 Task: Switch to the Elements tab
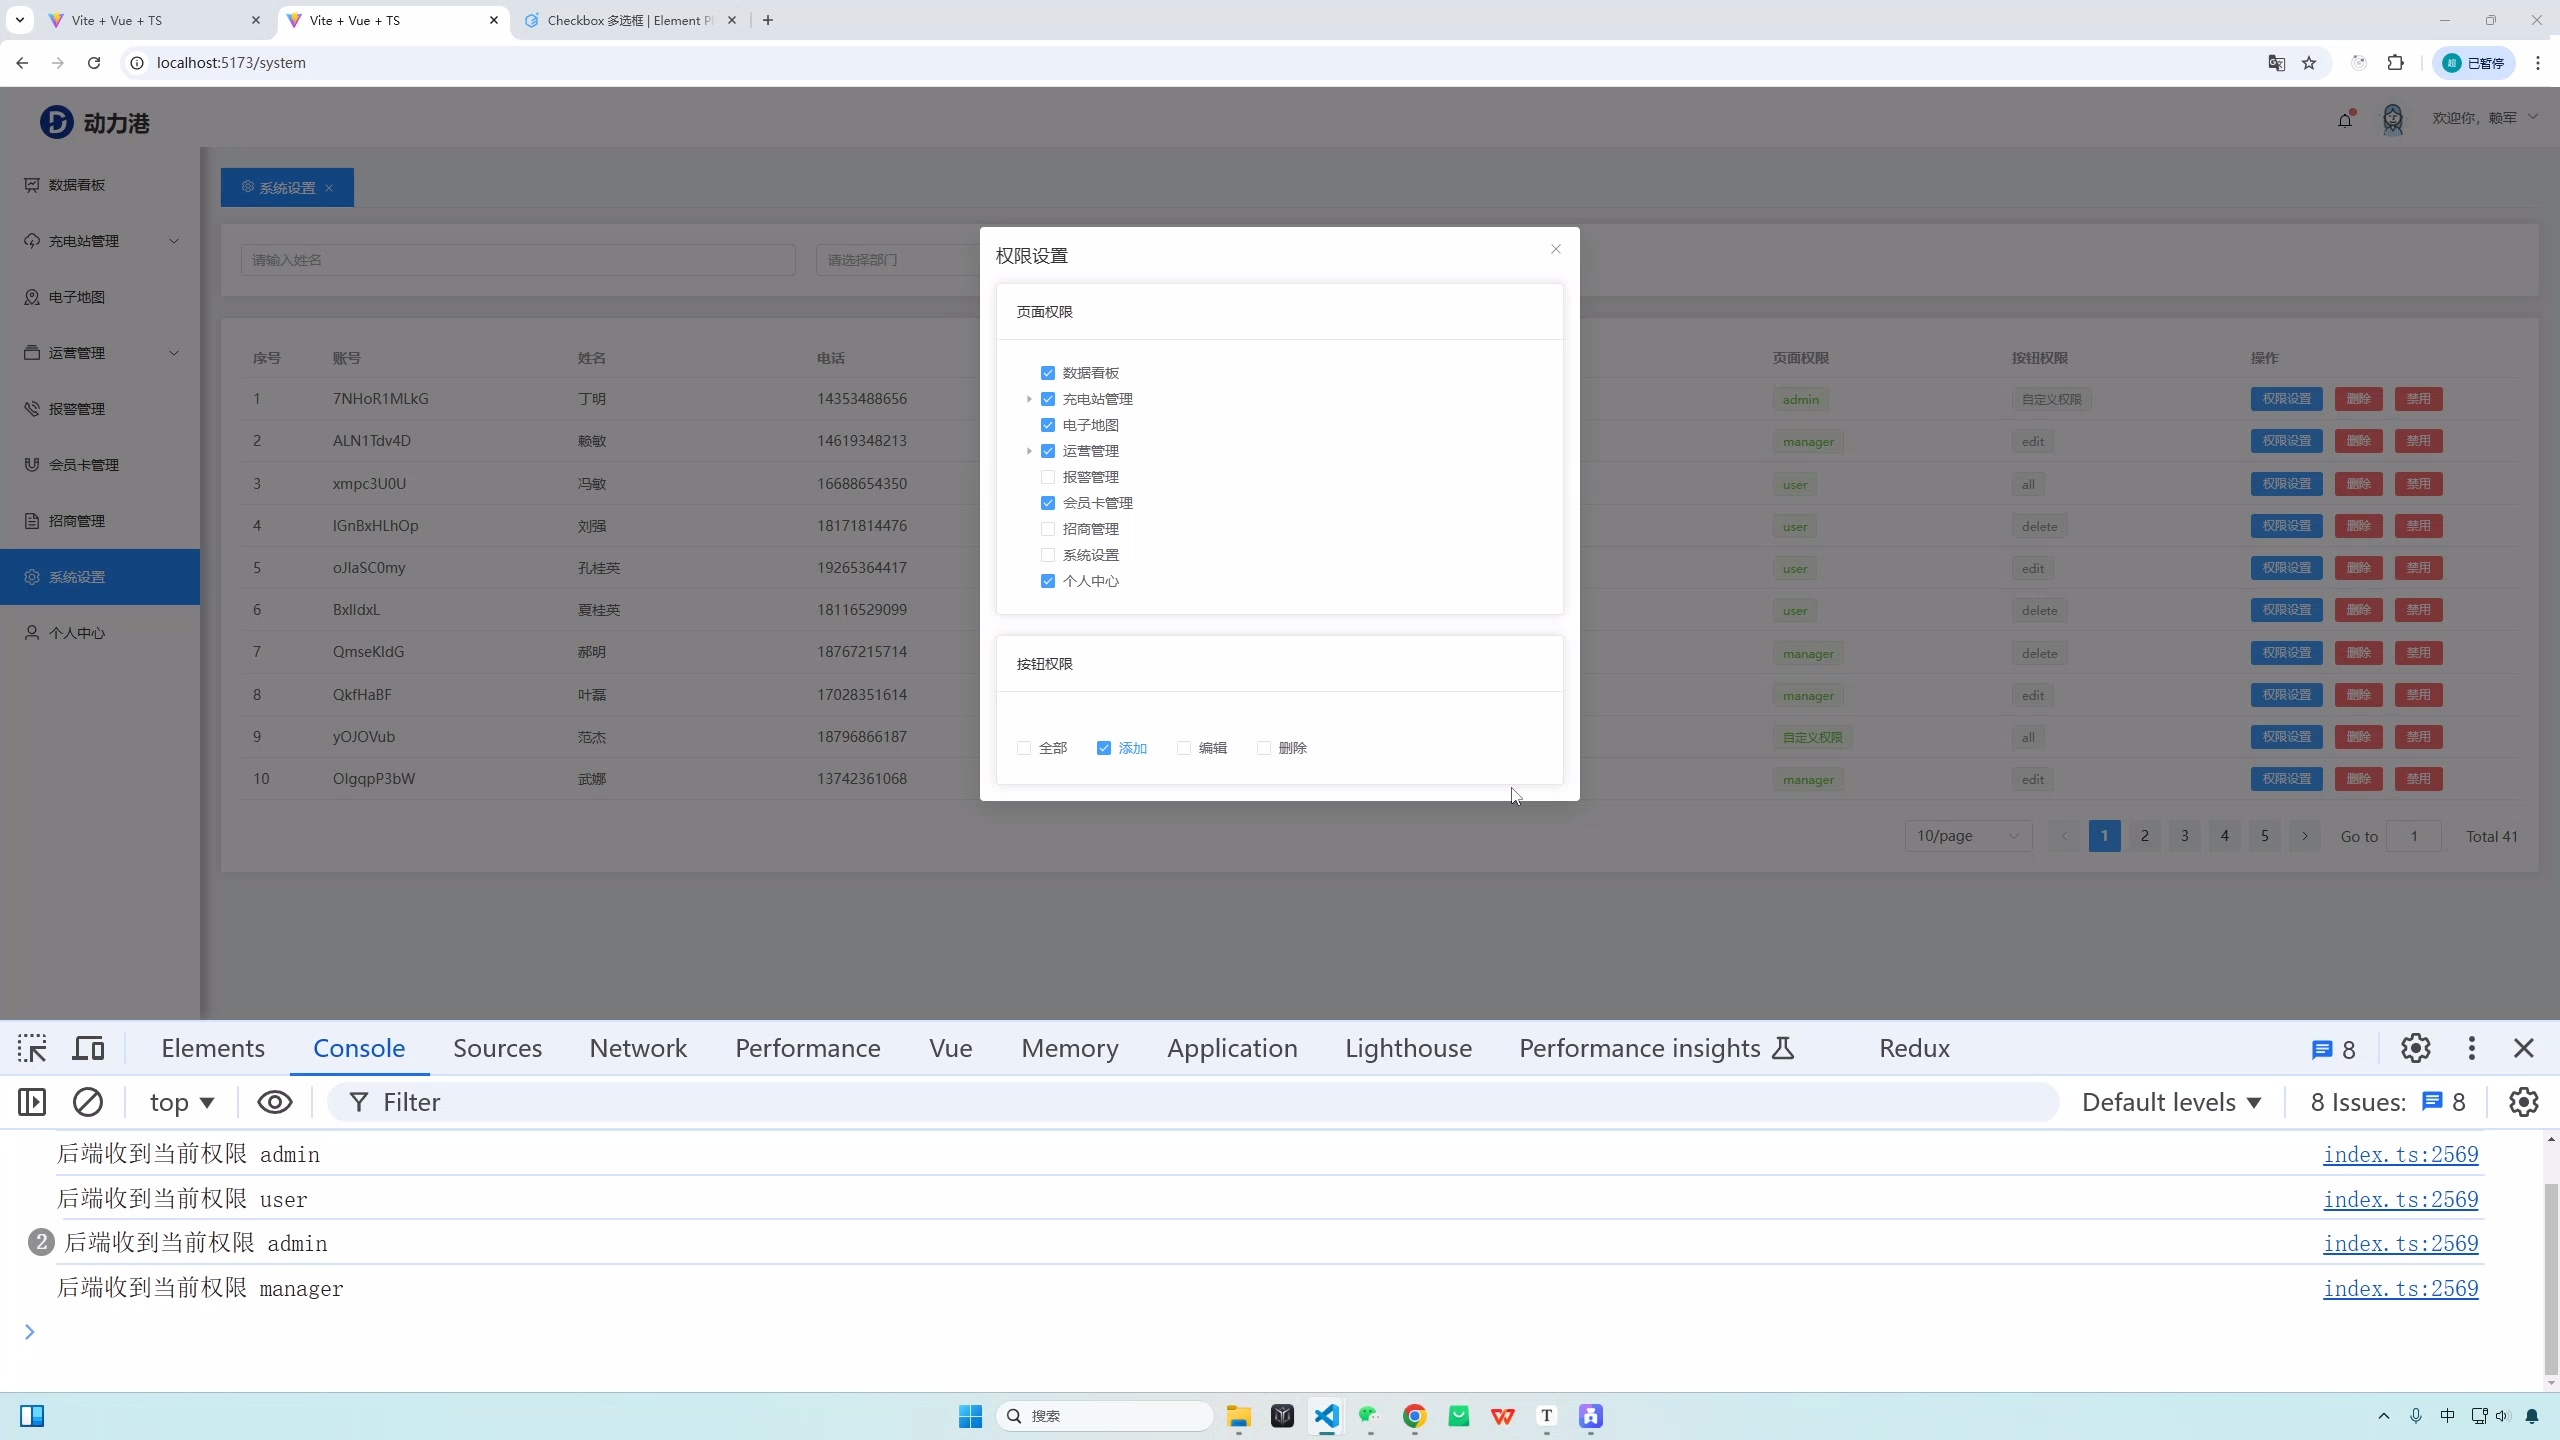213,1048
